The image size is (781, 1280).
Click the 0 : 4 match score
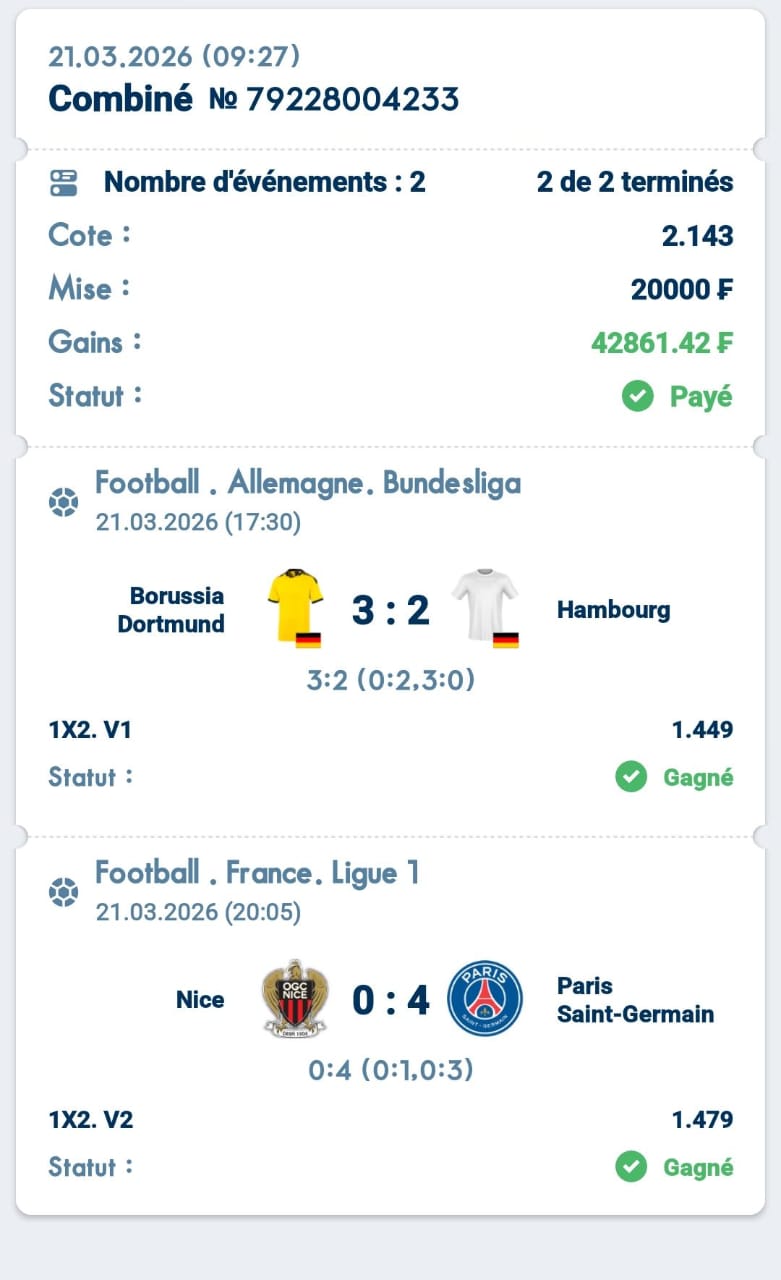coord(390,1000)
